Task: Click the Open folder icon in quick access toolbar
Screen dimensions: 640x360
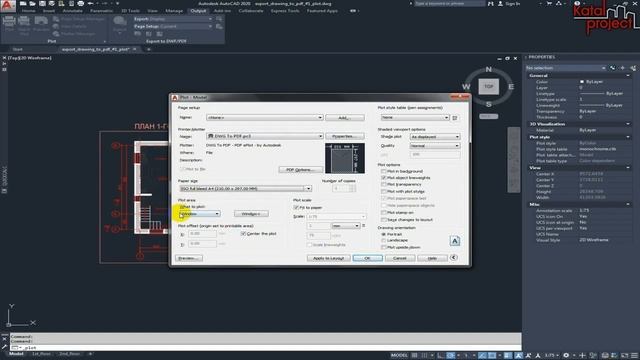Action: tap(33, 4)
